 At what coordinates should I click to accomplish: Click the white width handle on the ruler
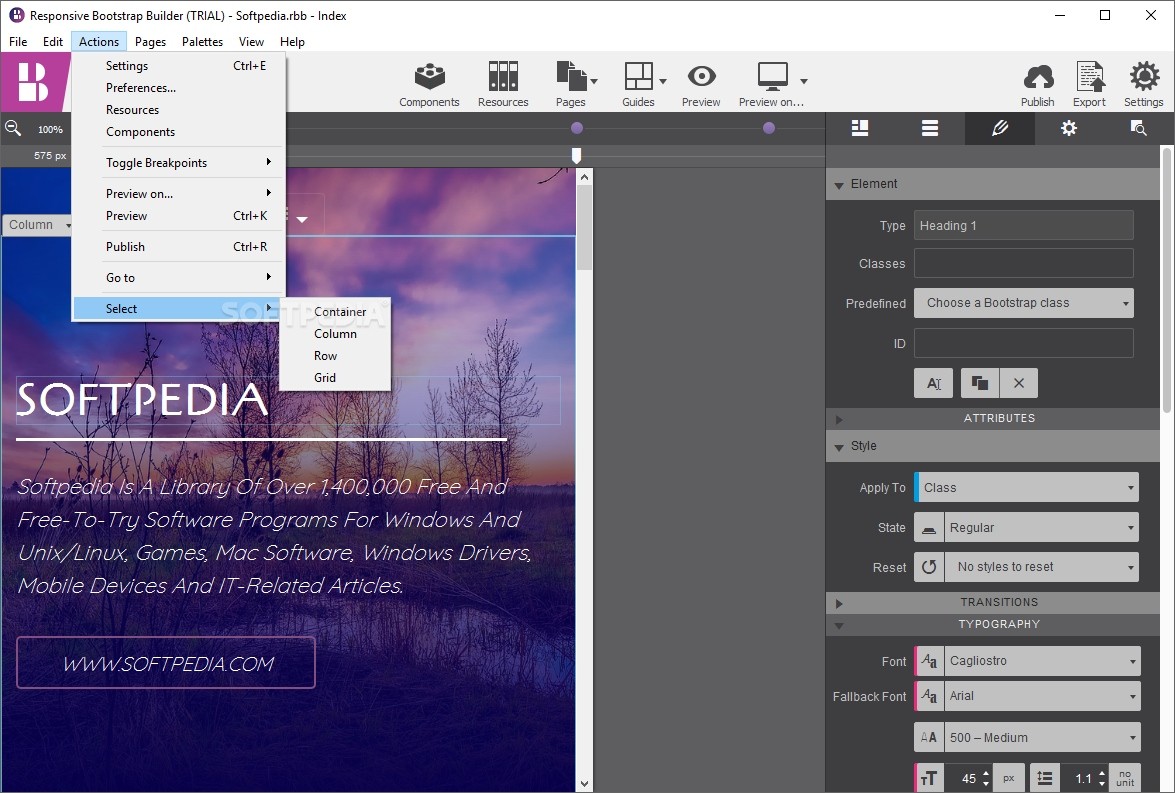pyautogui.click(x=576, y=155)
